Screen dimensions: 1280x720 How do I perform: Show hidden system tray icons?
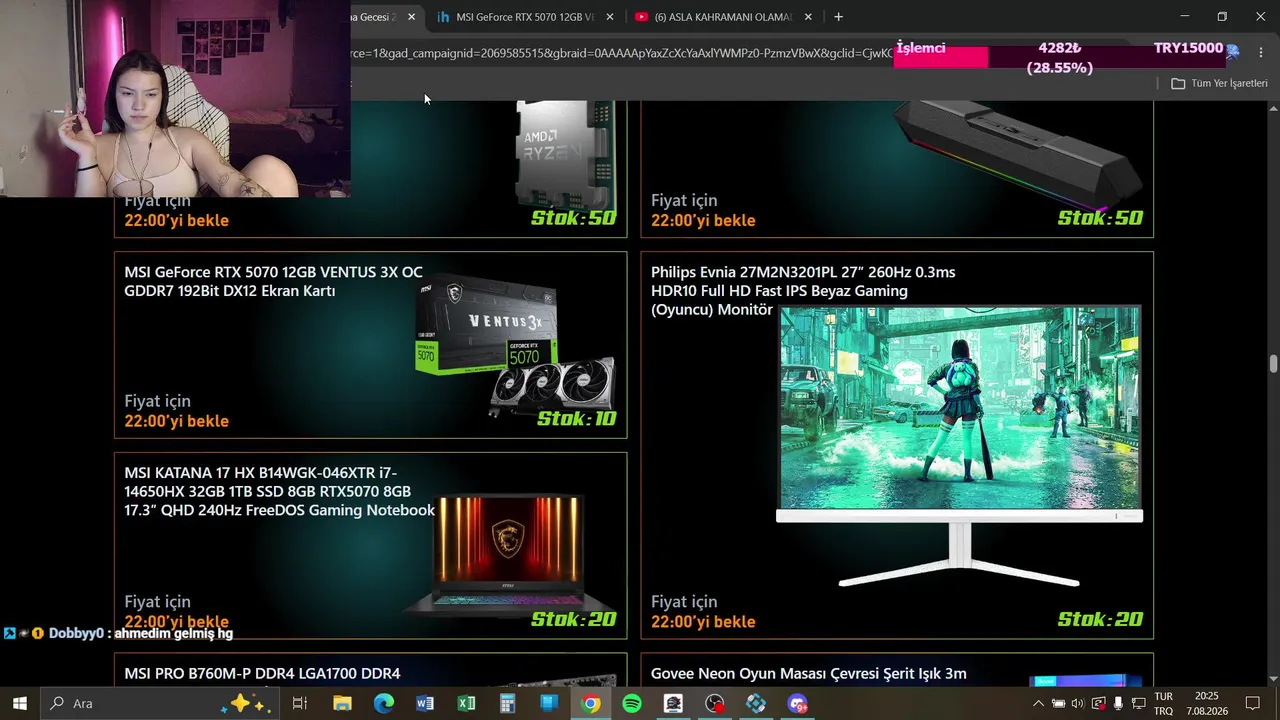tap(1038, 703)
